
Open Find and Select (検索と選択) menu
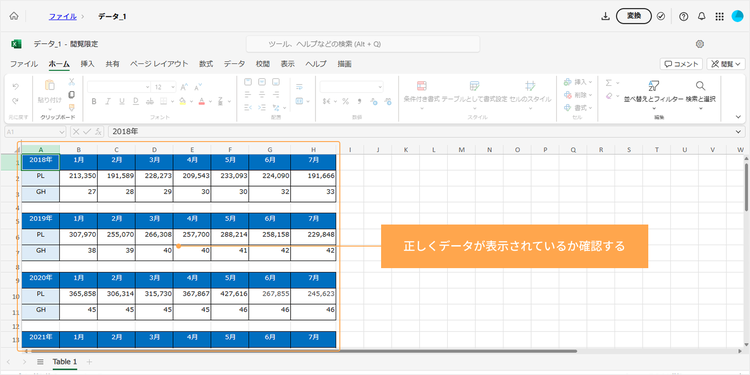point(700,94)
